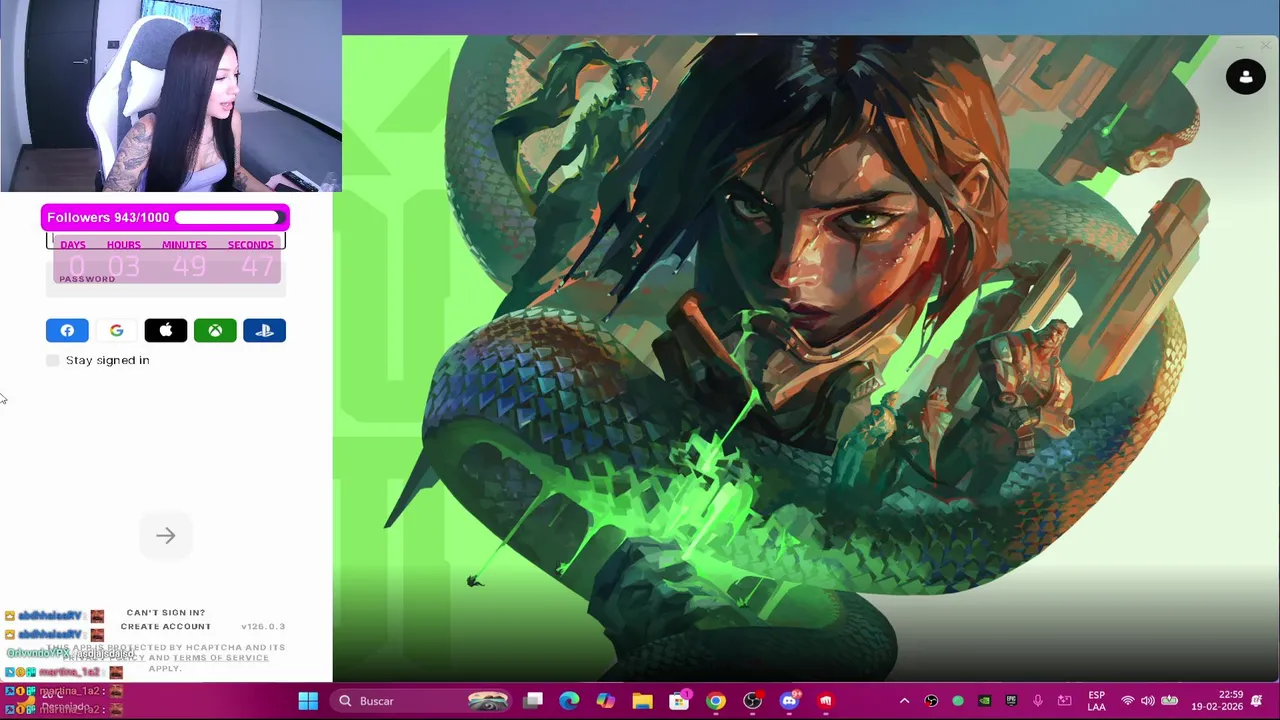Open Discord from the taskbar

pyautogui.click(x=789, y=701)
